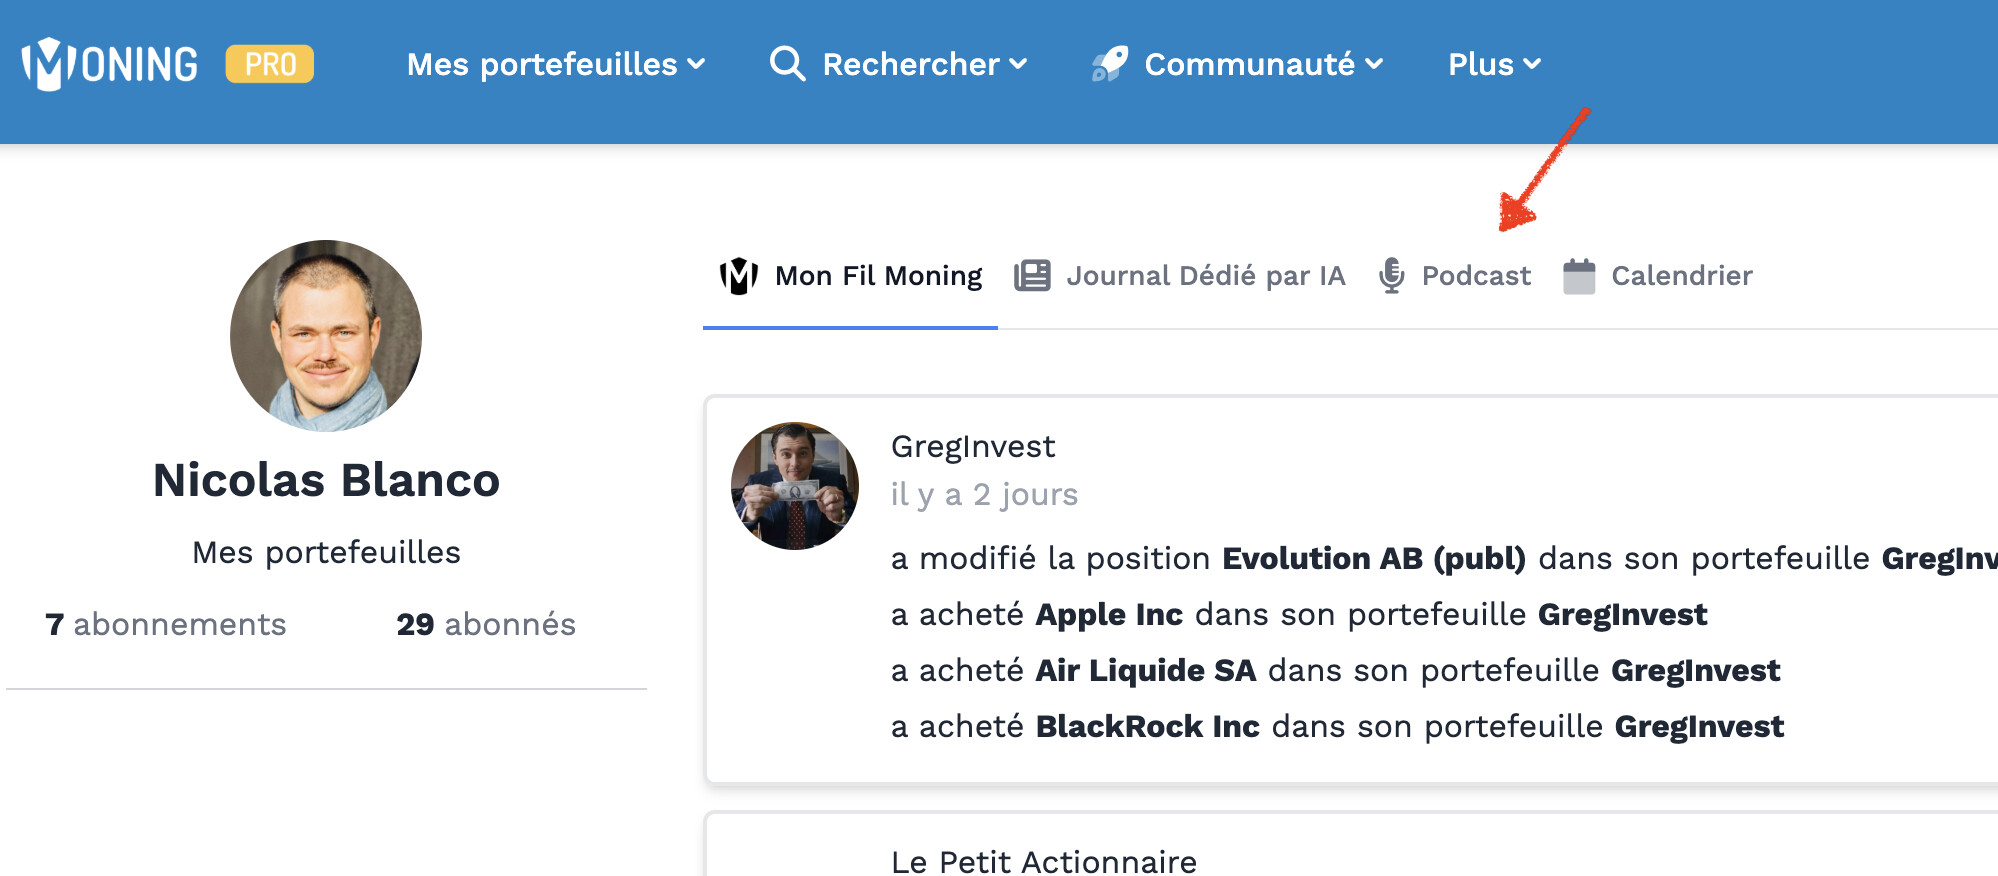
Task: View the 29 abonnés list
Action: click(x=486, y=624)
